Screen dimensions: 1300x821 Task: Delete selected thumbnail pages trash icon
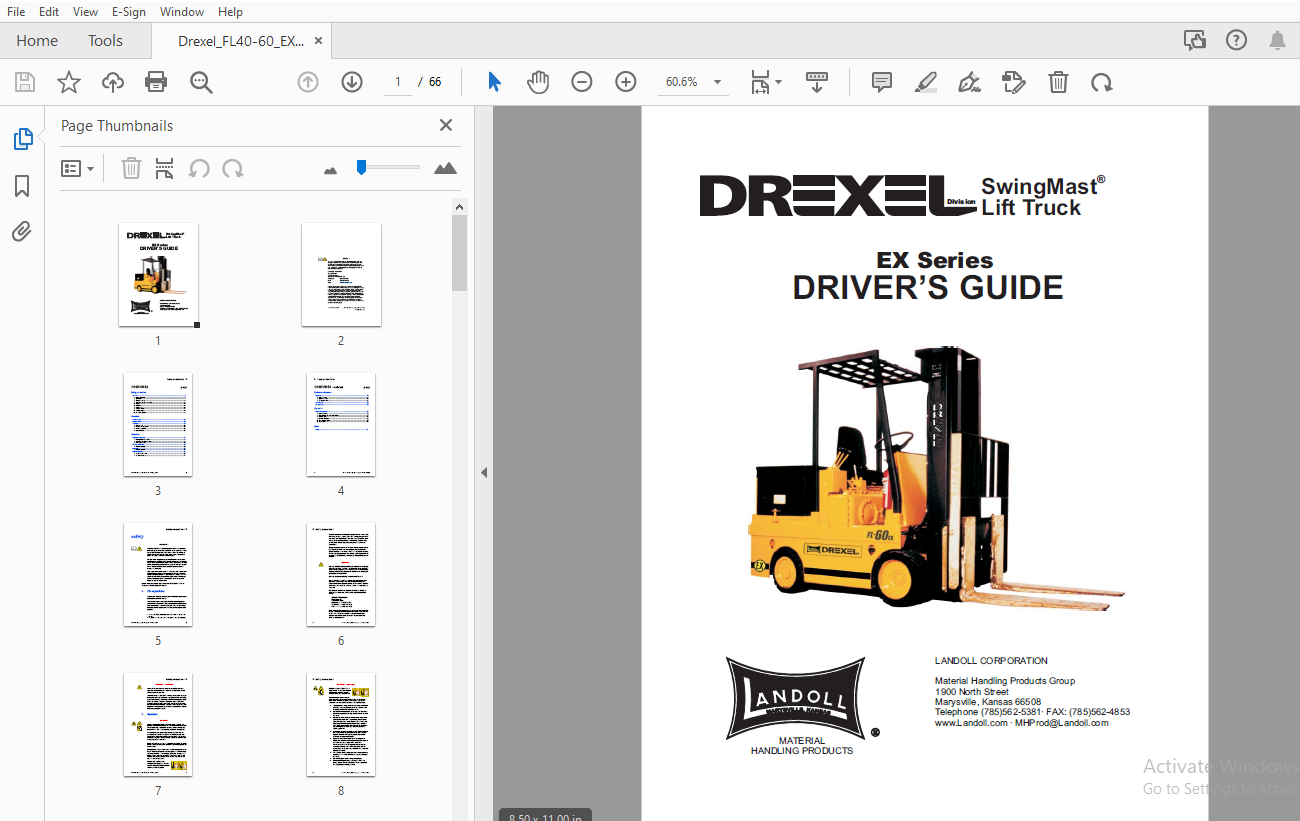click(131, 168)
